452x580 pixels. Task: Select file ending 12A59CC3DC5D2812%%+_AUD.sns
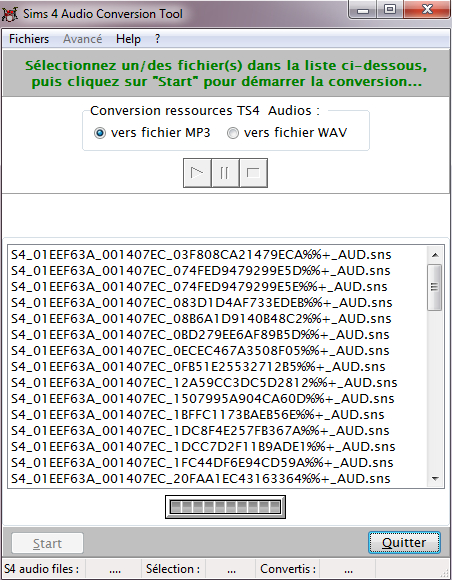218,382
